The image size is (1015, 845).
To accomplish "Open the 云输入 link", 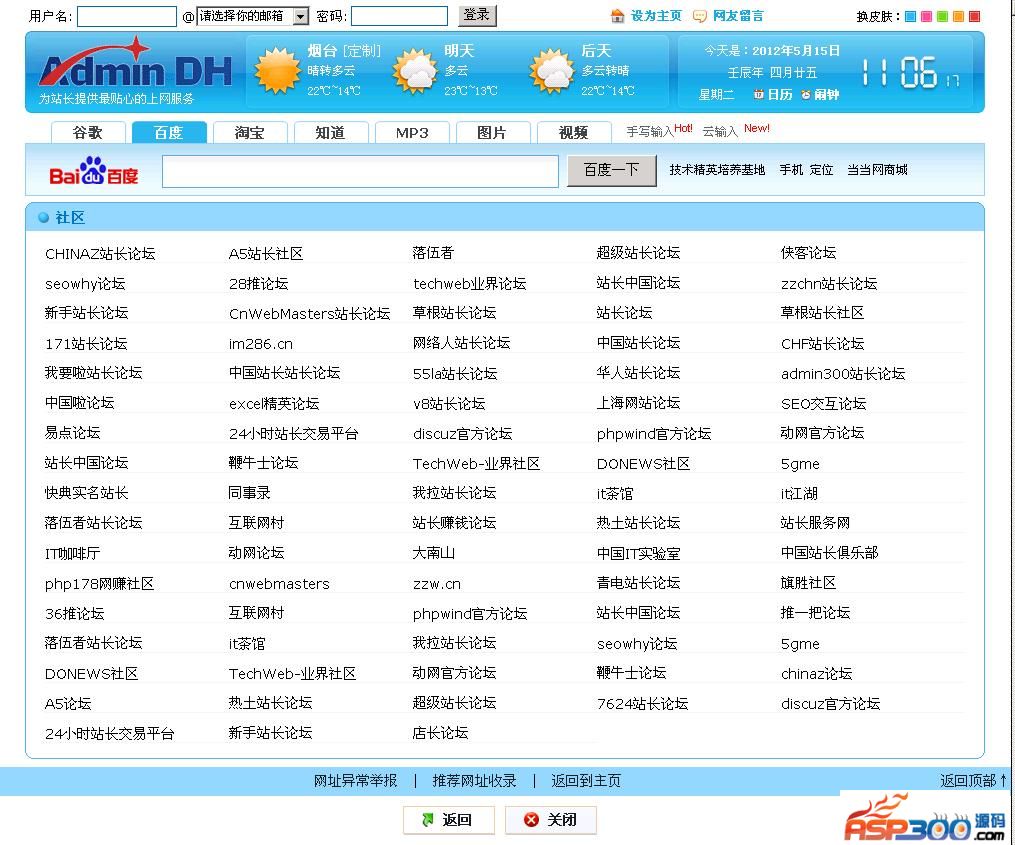I will [720, 131].
